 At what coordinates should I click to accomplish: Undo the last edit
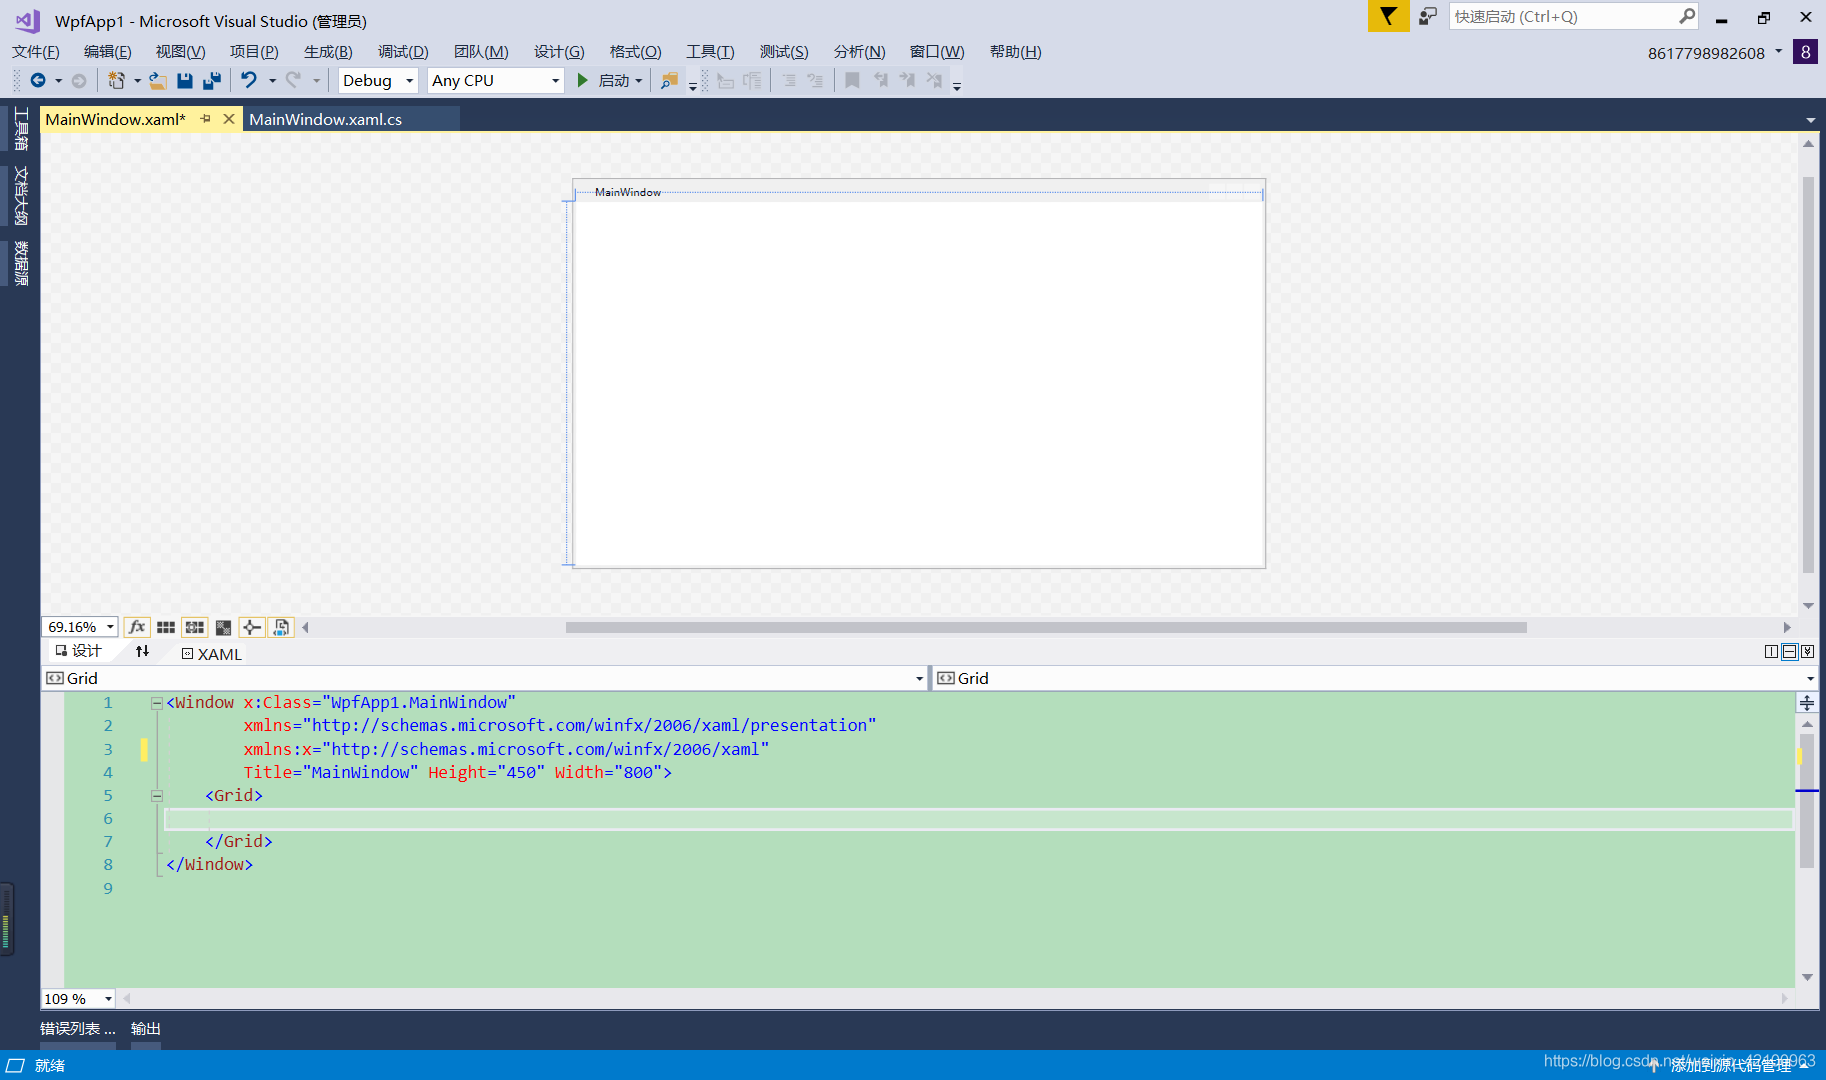point(249,81)
